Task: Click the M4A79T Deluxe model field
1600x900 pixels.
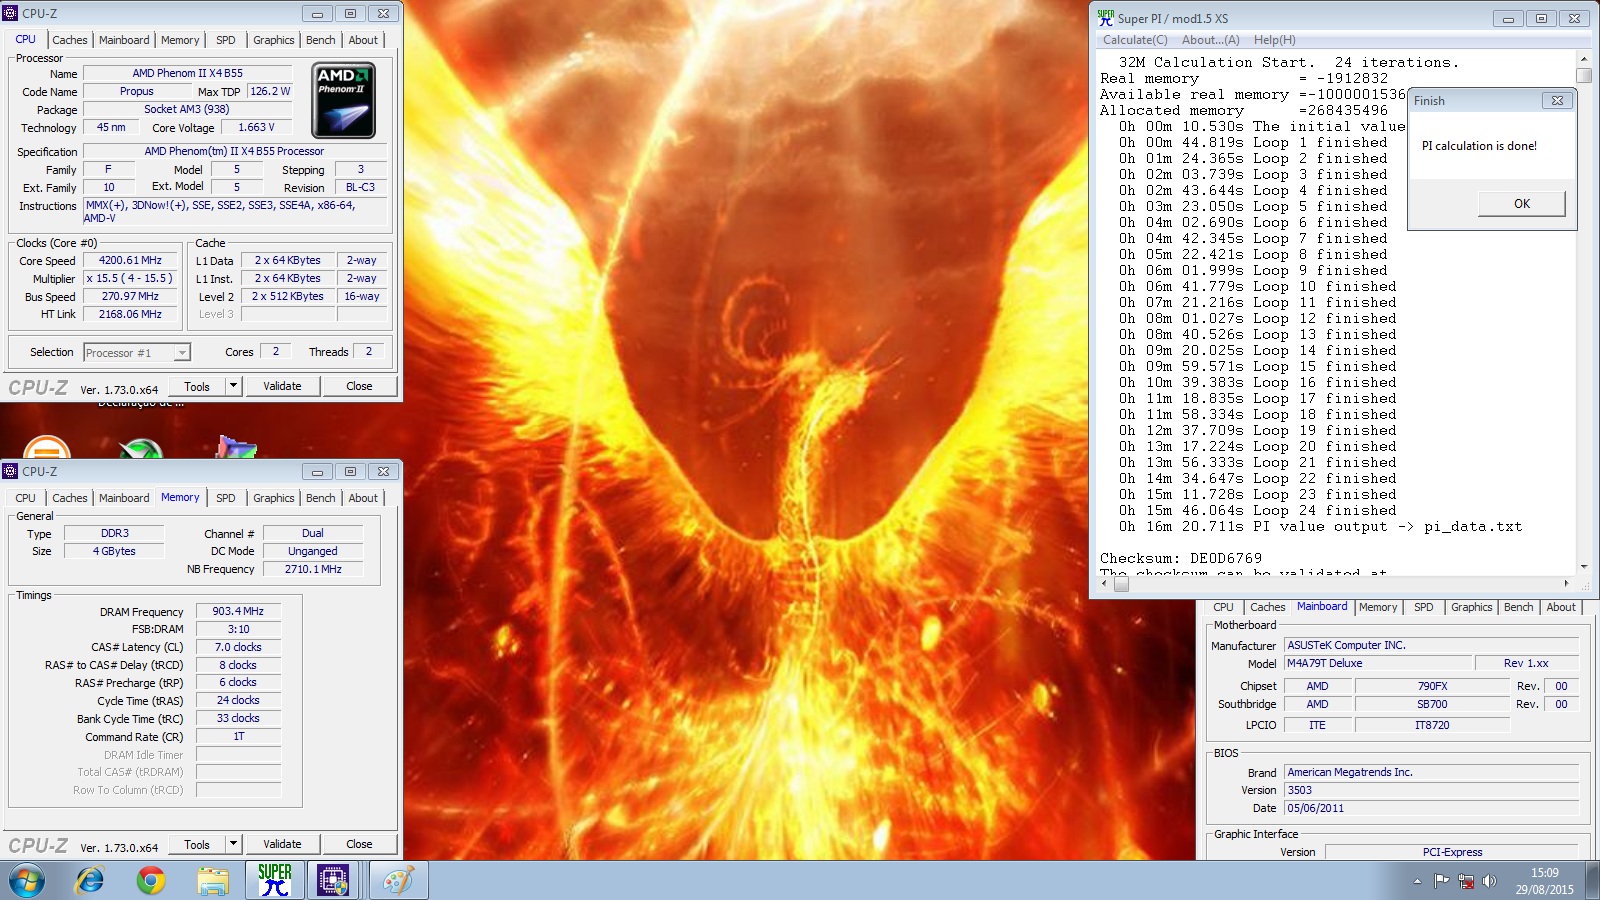Action: (x=1378, y=663)
